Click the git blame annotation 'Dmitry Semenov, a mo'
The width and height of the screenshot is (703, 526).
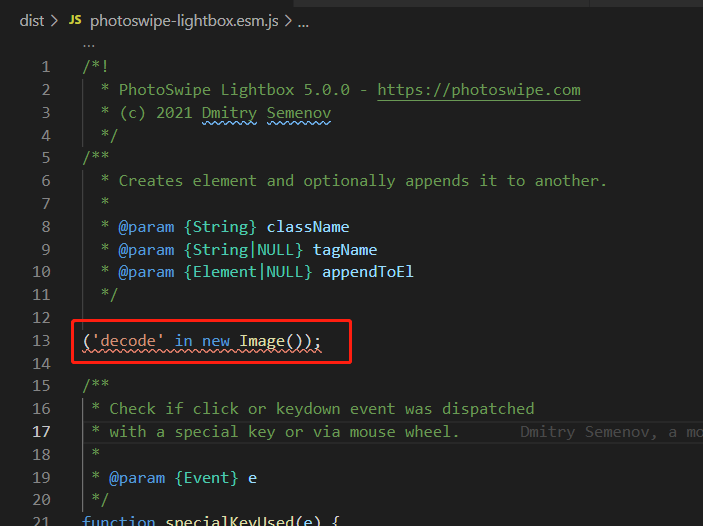point(611,432)
